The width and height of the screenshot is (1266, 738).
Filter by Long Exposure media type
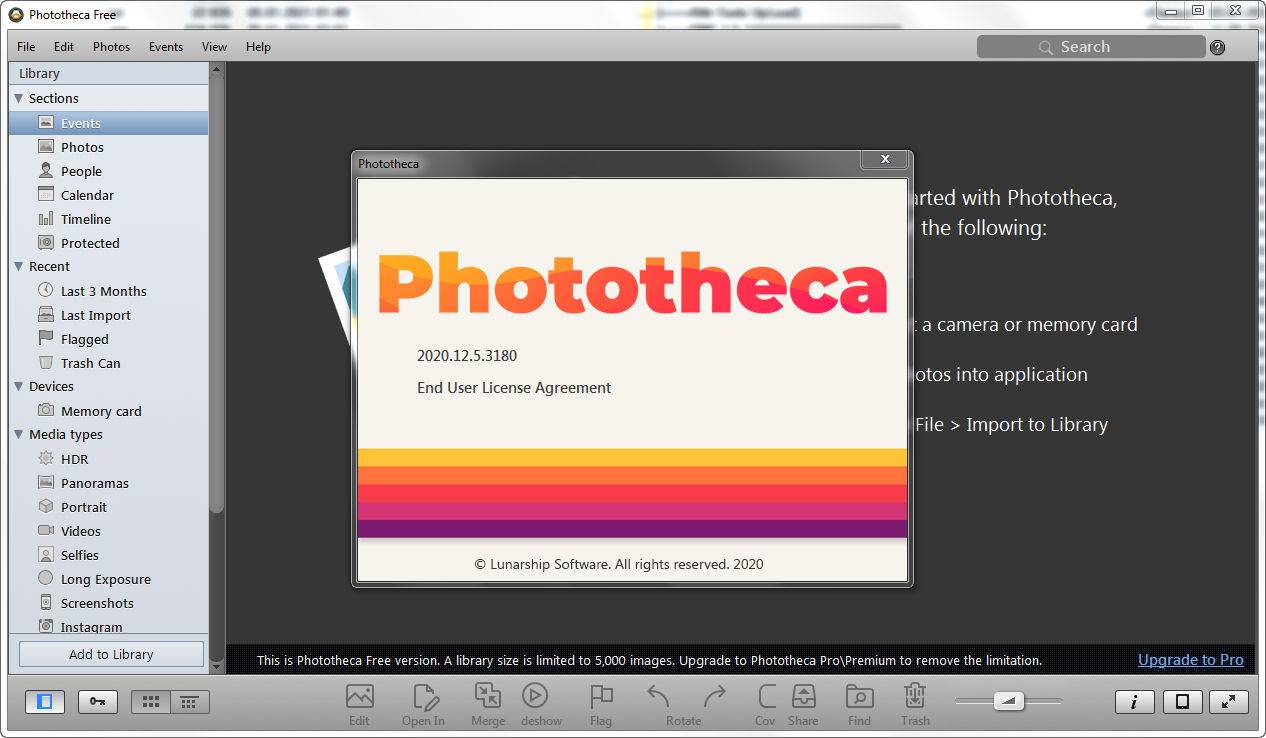click(x=108, y=579)
